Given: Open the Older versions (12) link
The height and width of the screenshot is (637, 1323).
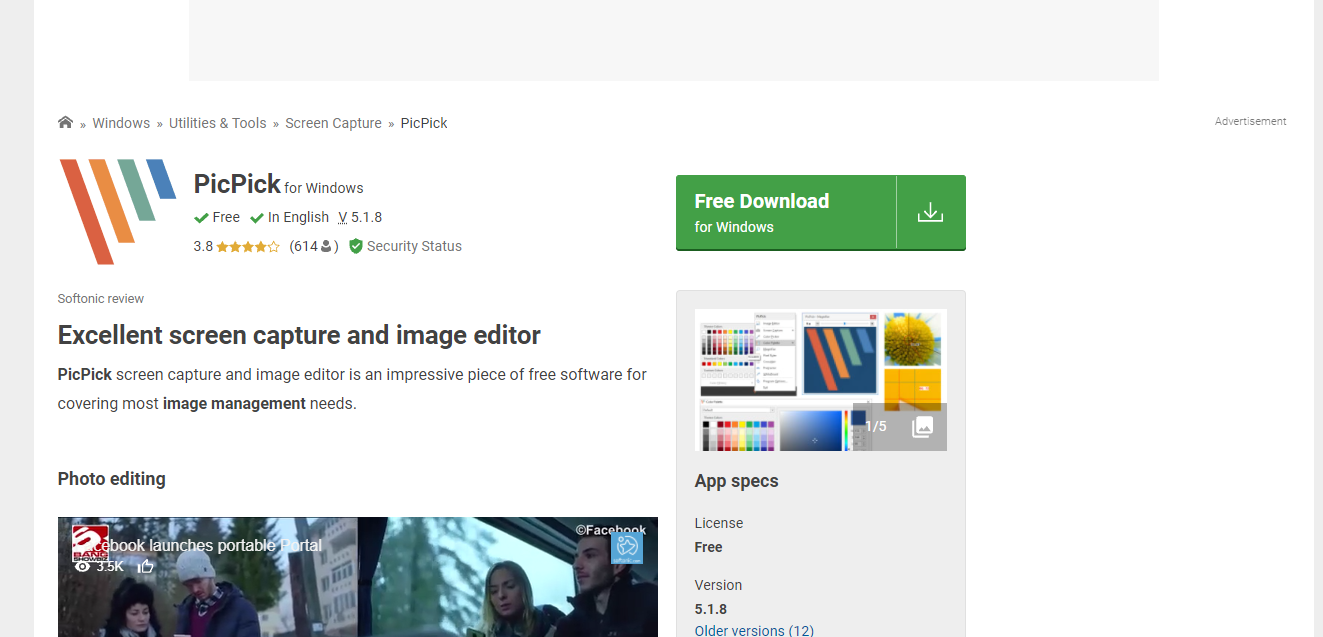Looking at the screenshot, I should (x=754, y=630).
